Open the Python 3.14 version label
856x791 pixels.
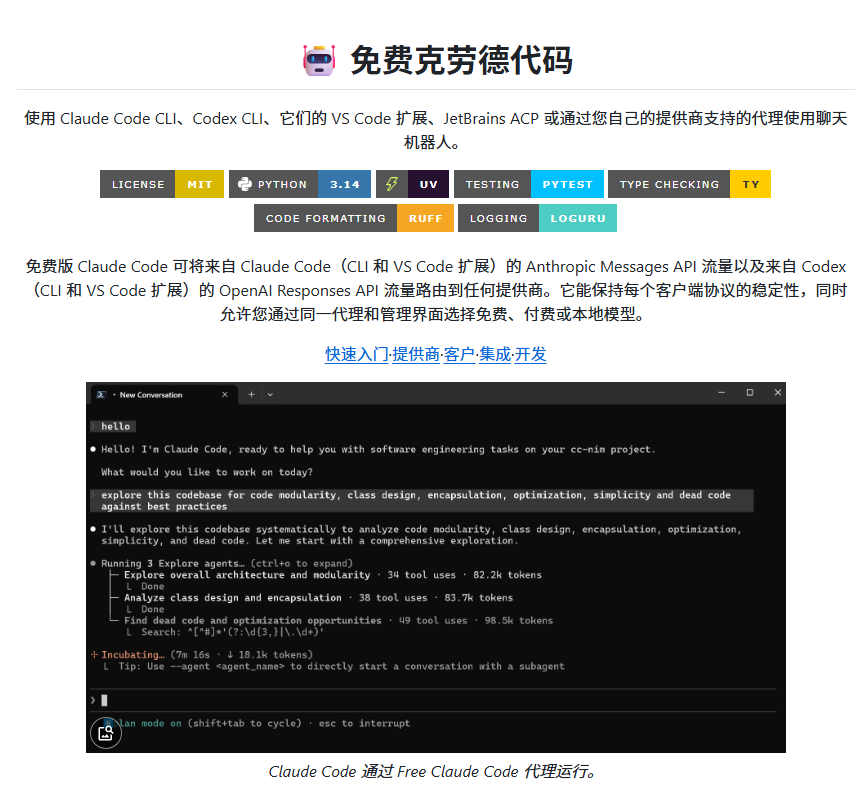pyautogui.click(x=344, y=184)
